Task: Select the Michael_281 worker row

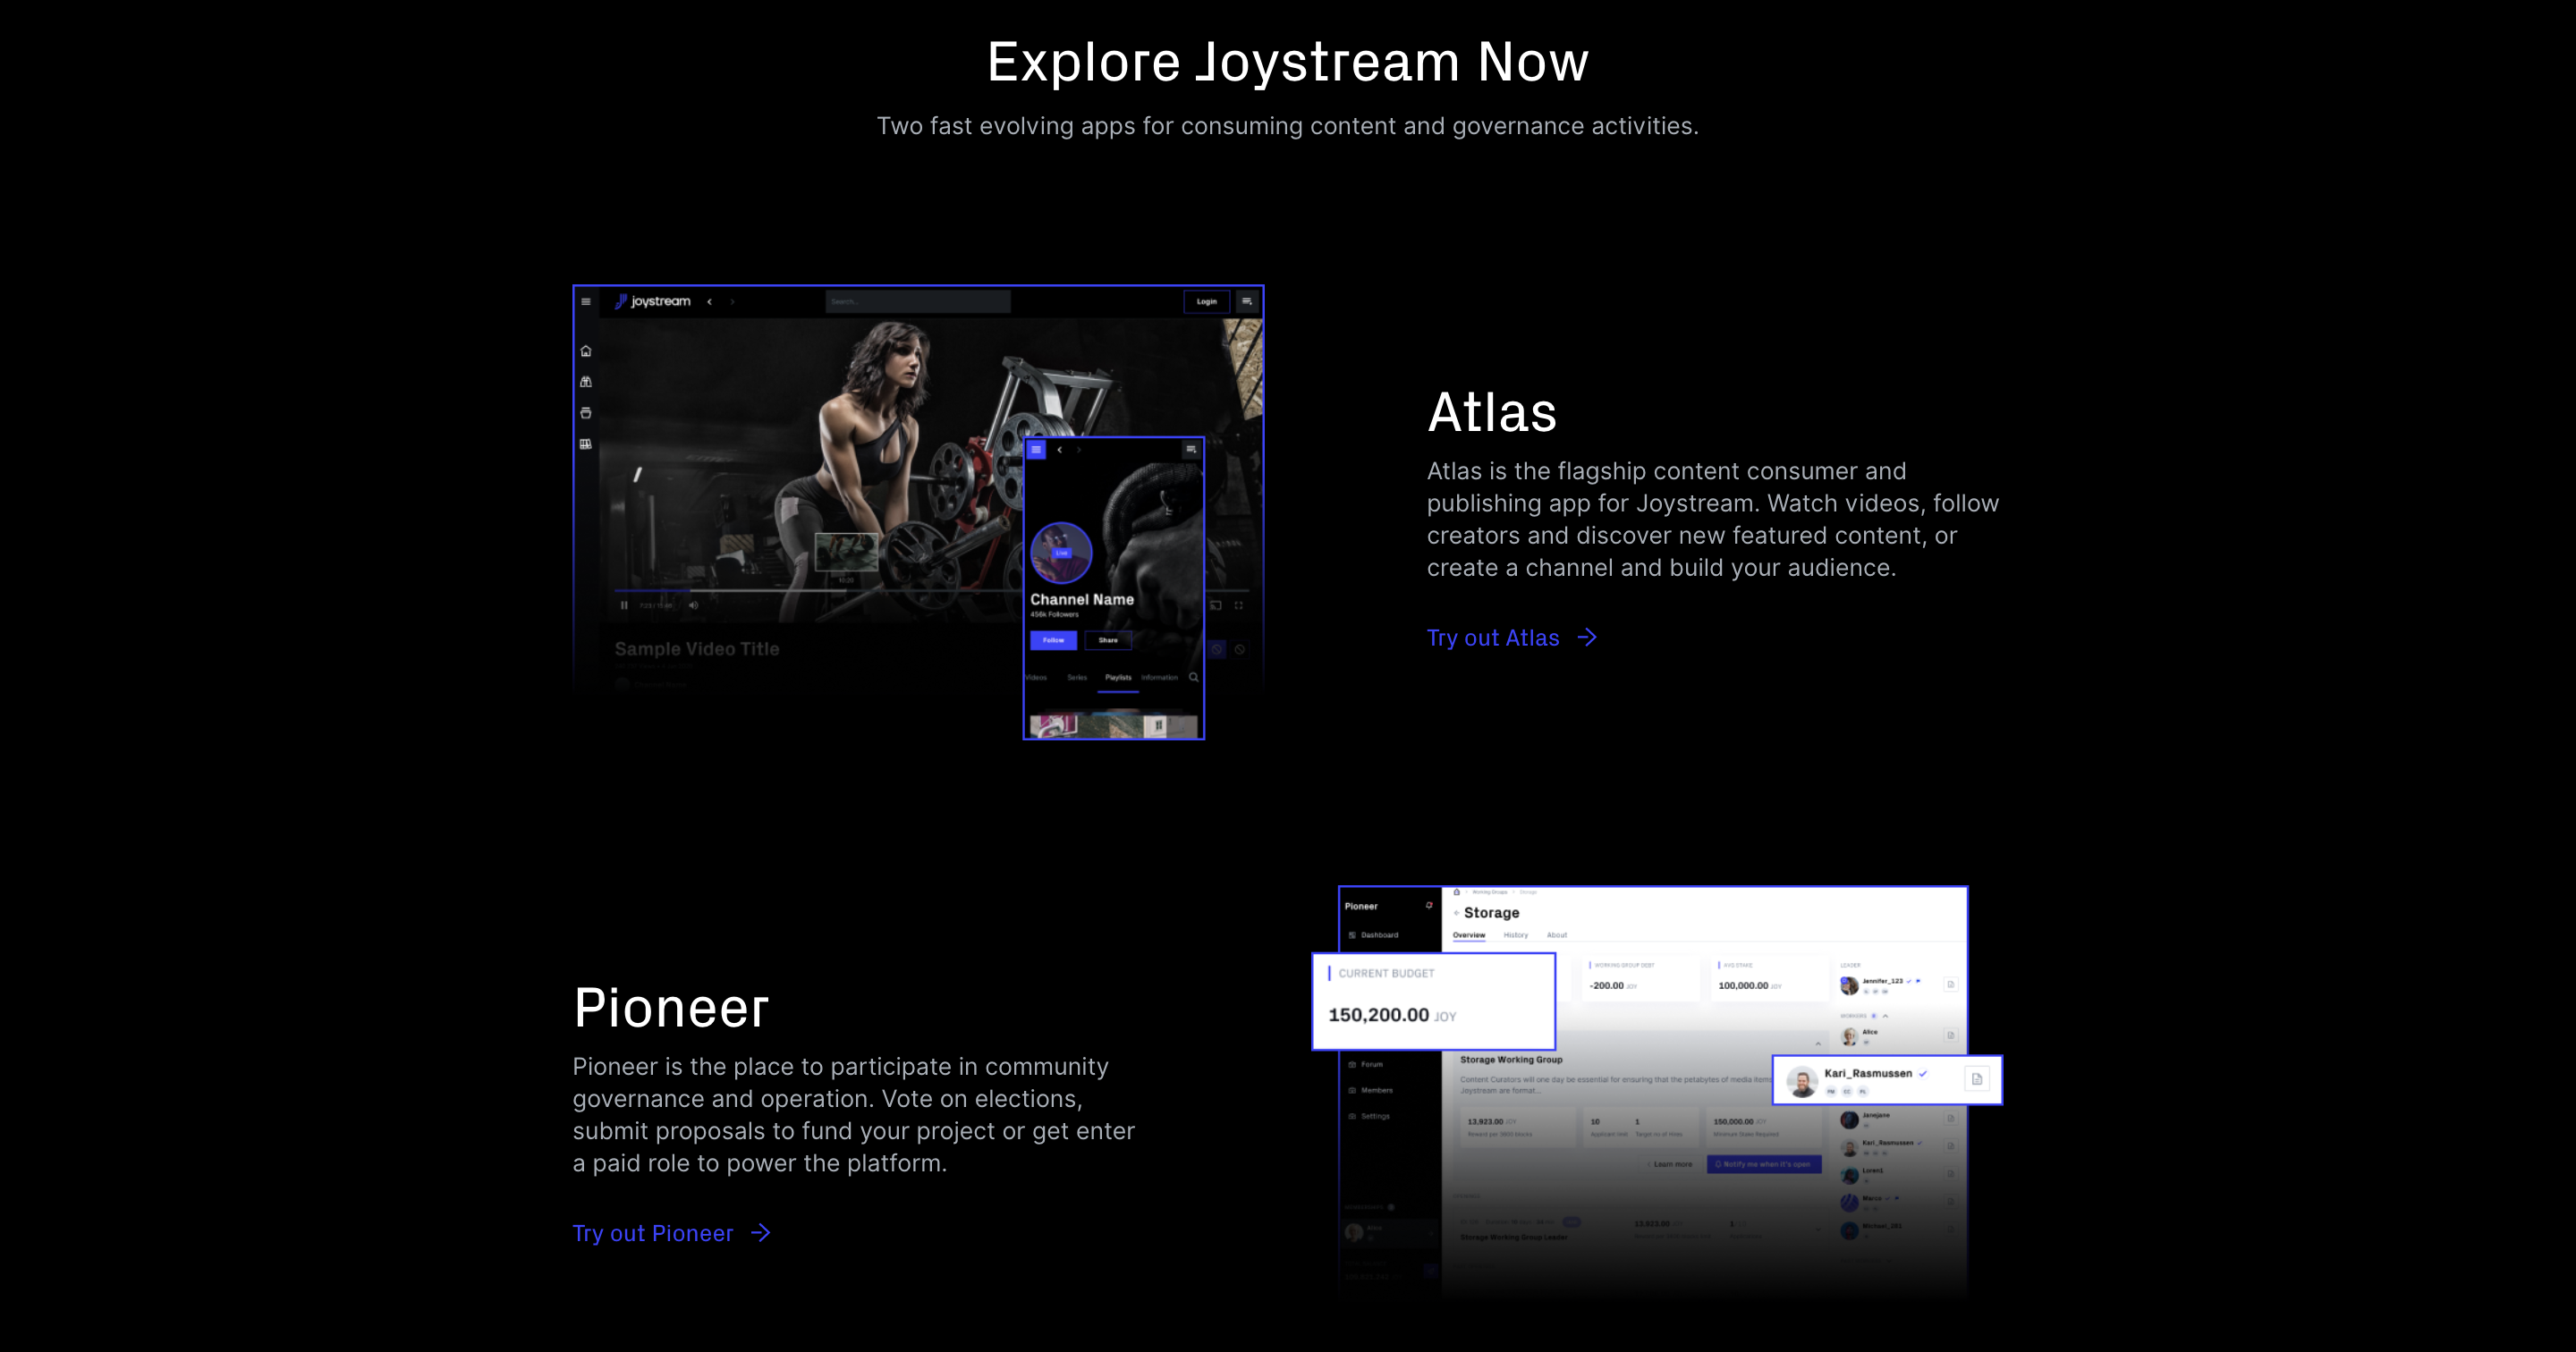Action: coord(1897,1230)
